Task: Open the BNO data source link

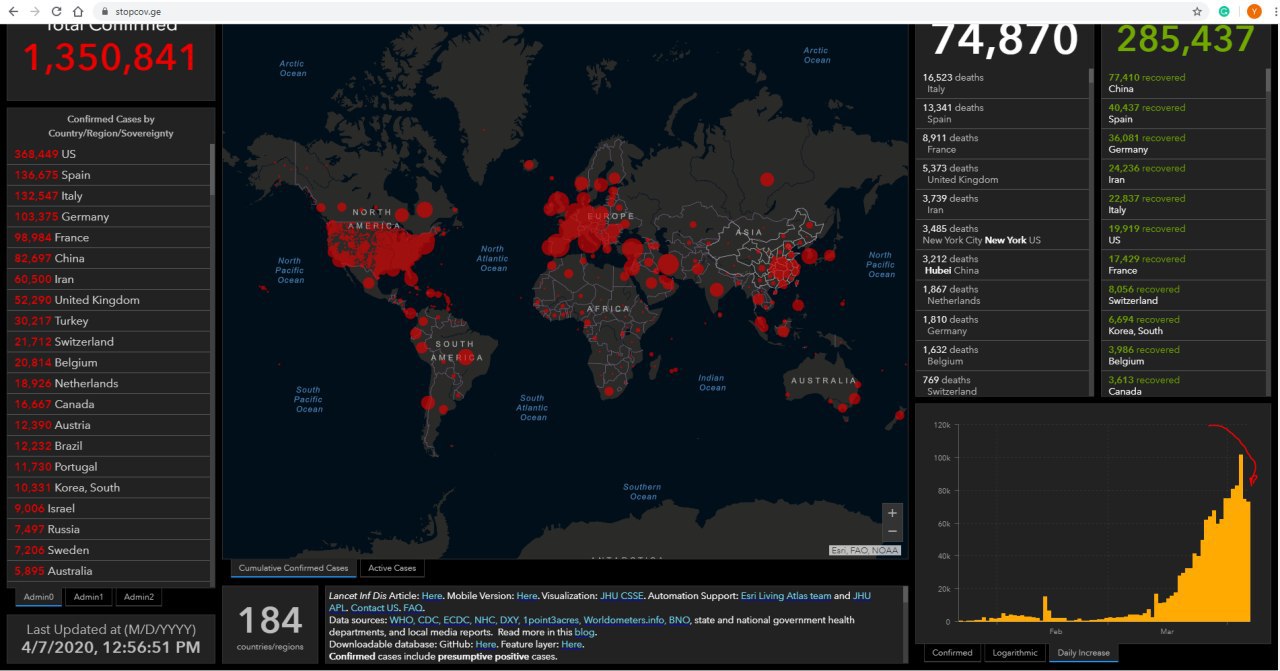Action: pos(679,620)
